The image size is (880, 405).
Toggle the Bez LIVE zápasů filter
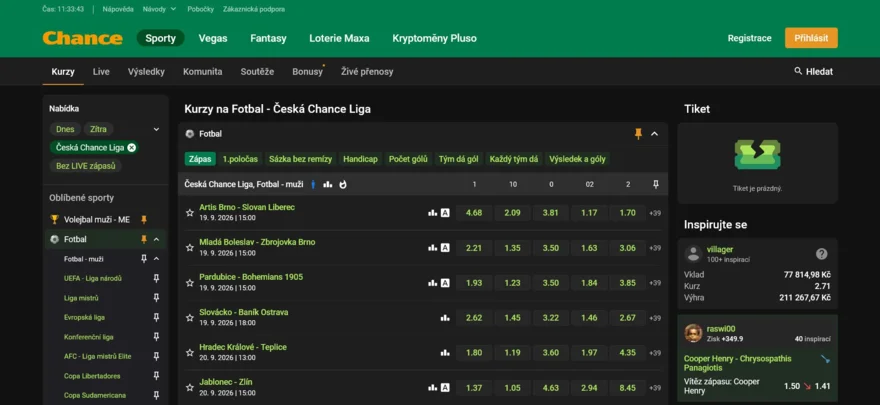click(x=86, y=166)
